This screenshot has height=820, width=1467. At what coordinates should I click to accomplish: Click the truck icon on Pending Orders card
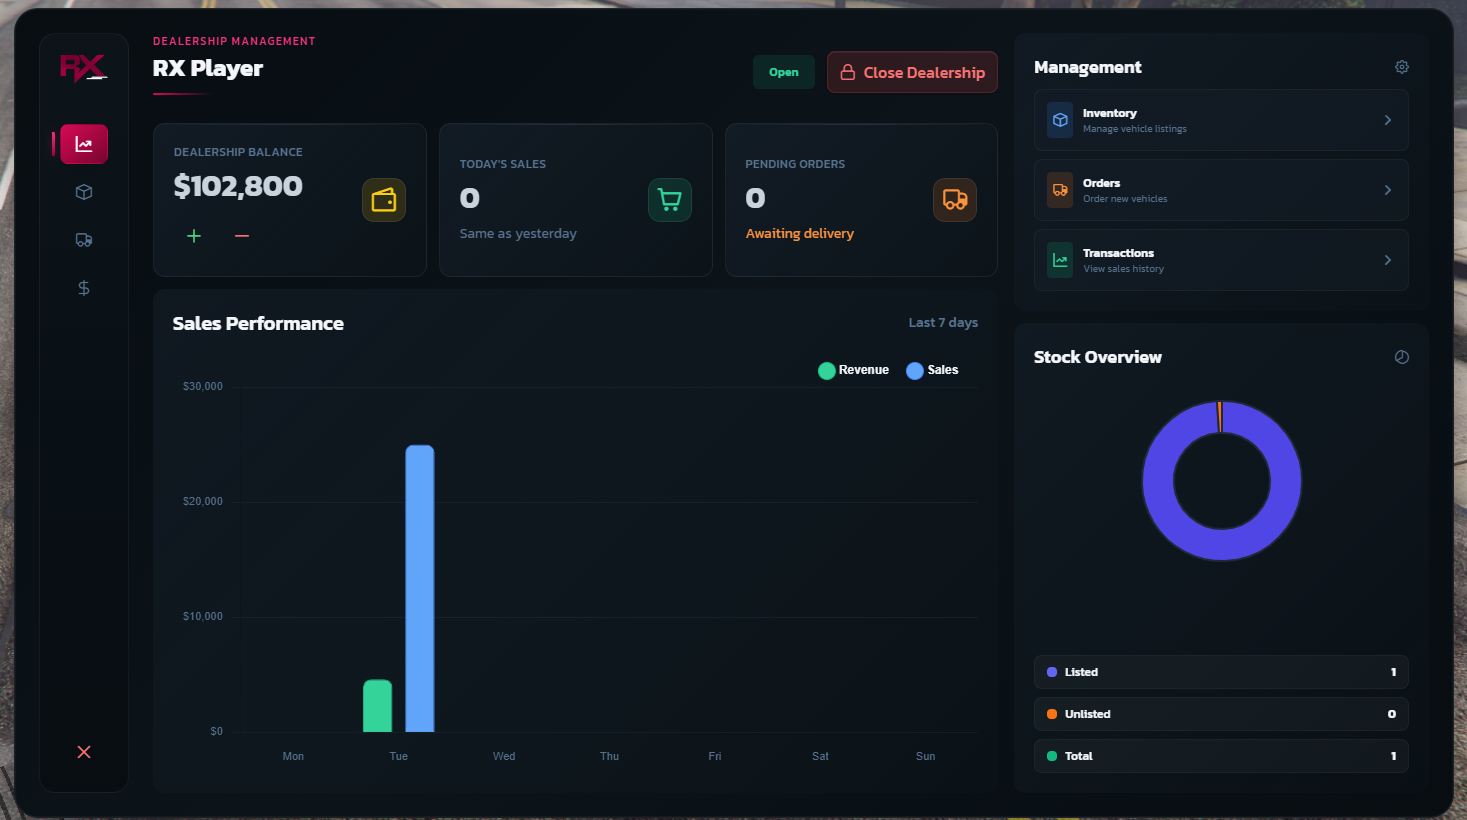coord(955,199)
